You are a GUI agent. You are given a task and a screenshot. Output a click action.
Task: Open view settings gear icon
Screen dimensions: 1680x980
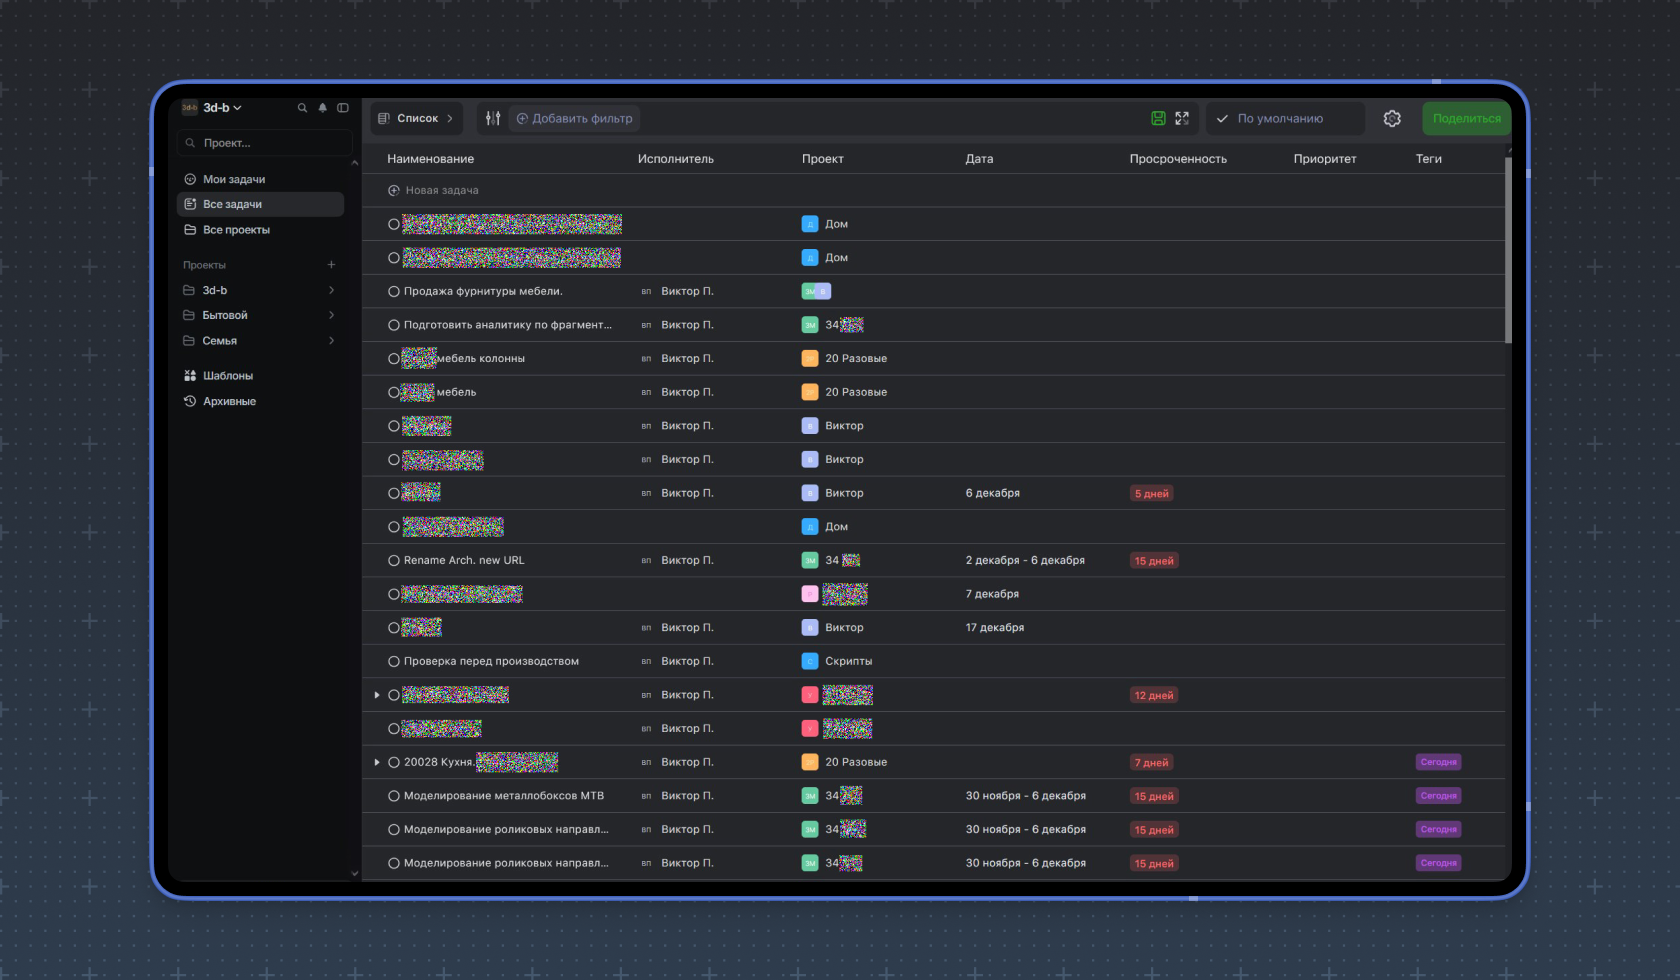[1392, 118]
